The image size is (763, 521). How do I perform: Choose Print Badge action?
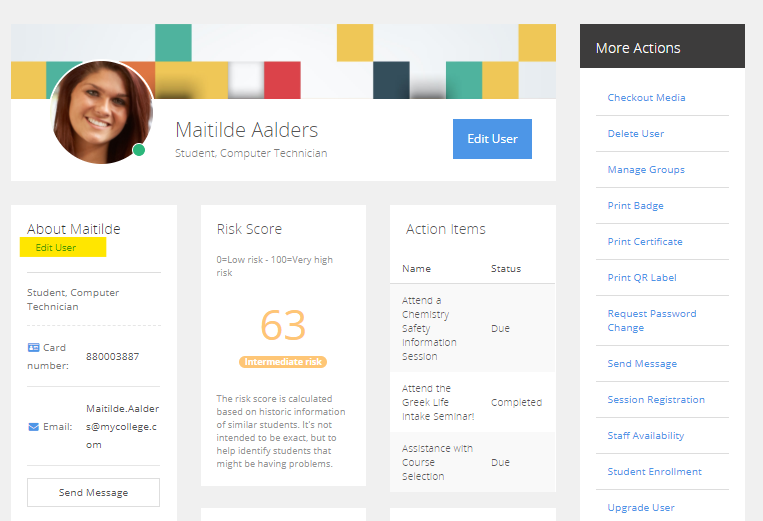[636, 205]
